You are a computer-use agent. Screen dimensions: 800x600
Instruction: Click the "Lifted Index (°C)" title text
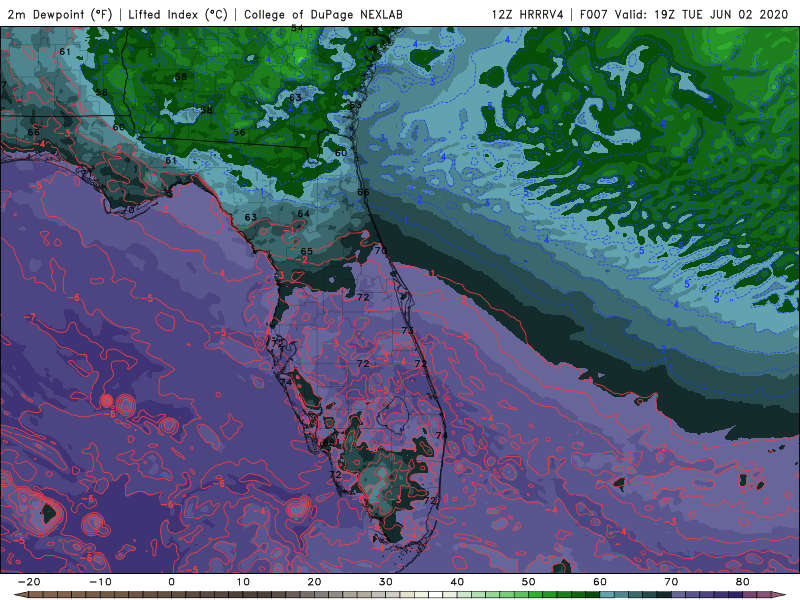[178, 14]
